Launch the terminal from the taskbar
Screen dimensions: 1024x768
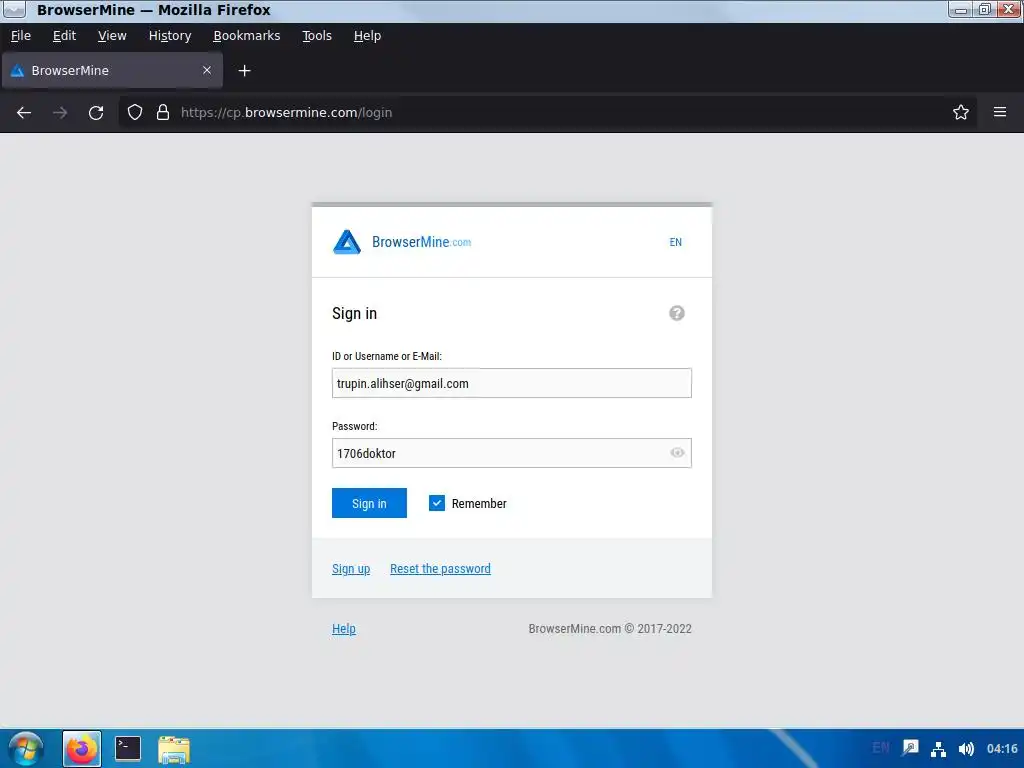(128, 748)
